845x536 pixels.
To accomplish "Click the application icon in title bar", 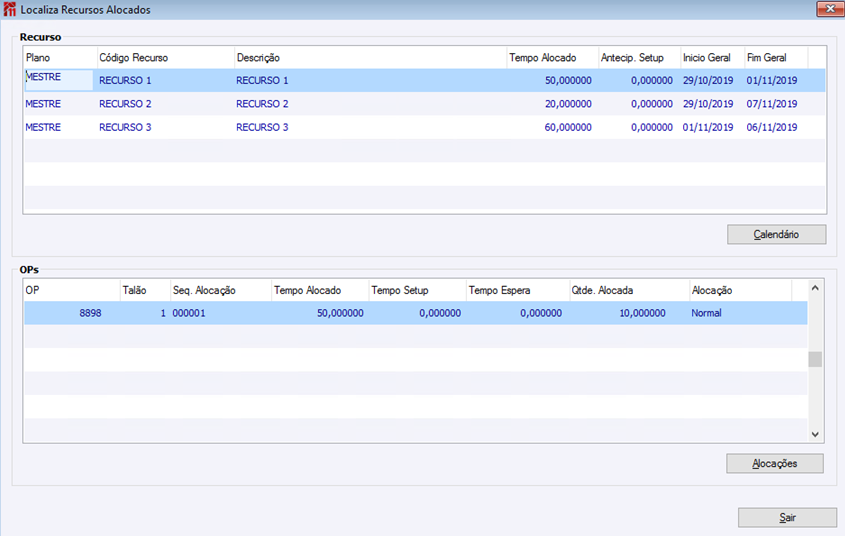I will [x=10, y=9].
